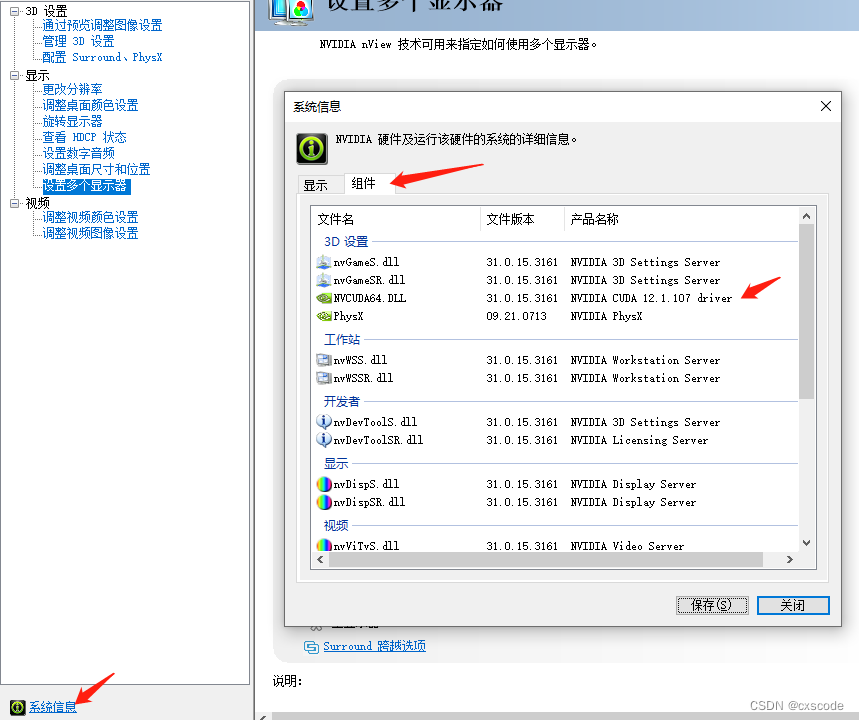Open 配置 Surround、PhysX
859x720 pixels.
coord(102,57)
